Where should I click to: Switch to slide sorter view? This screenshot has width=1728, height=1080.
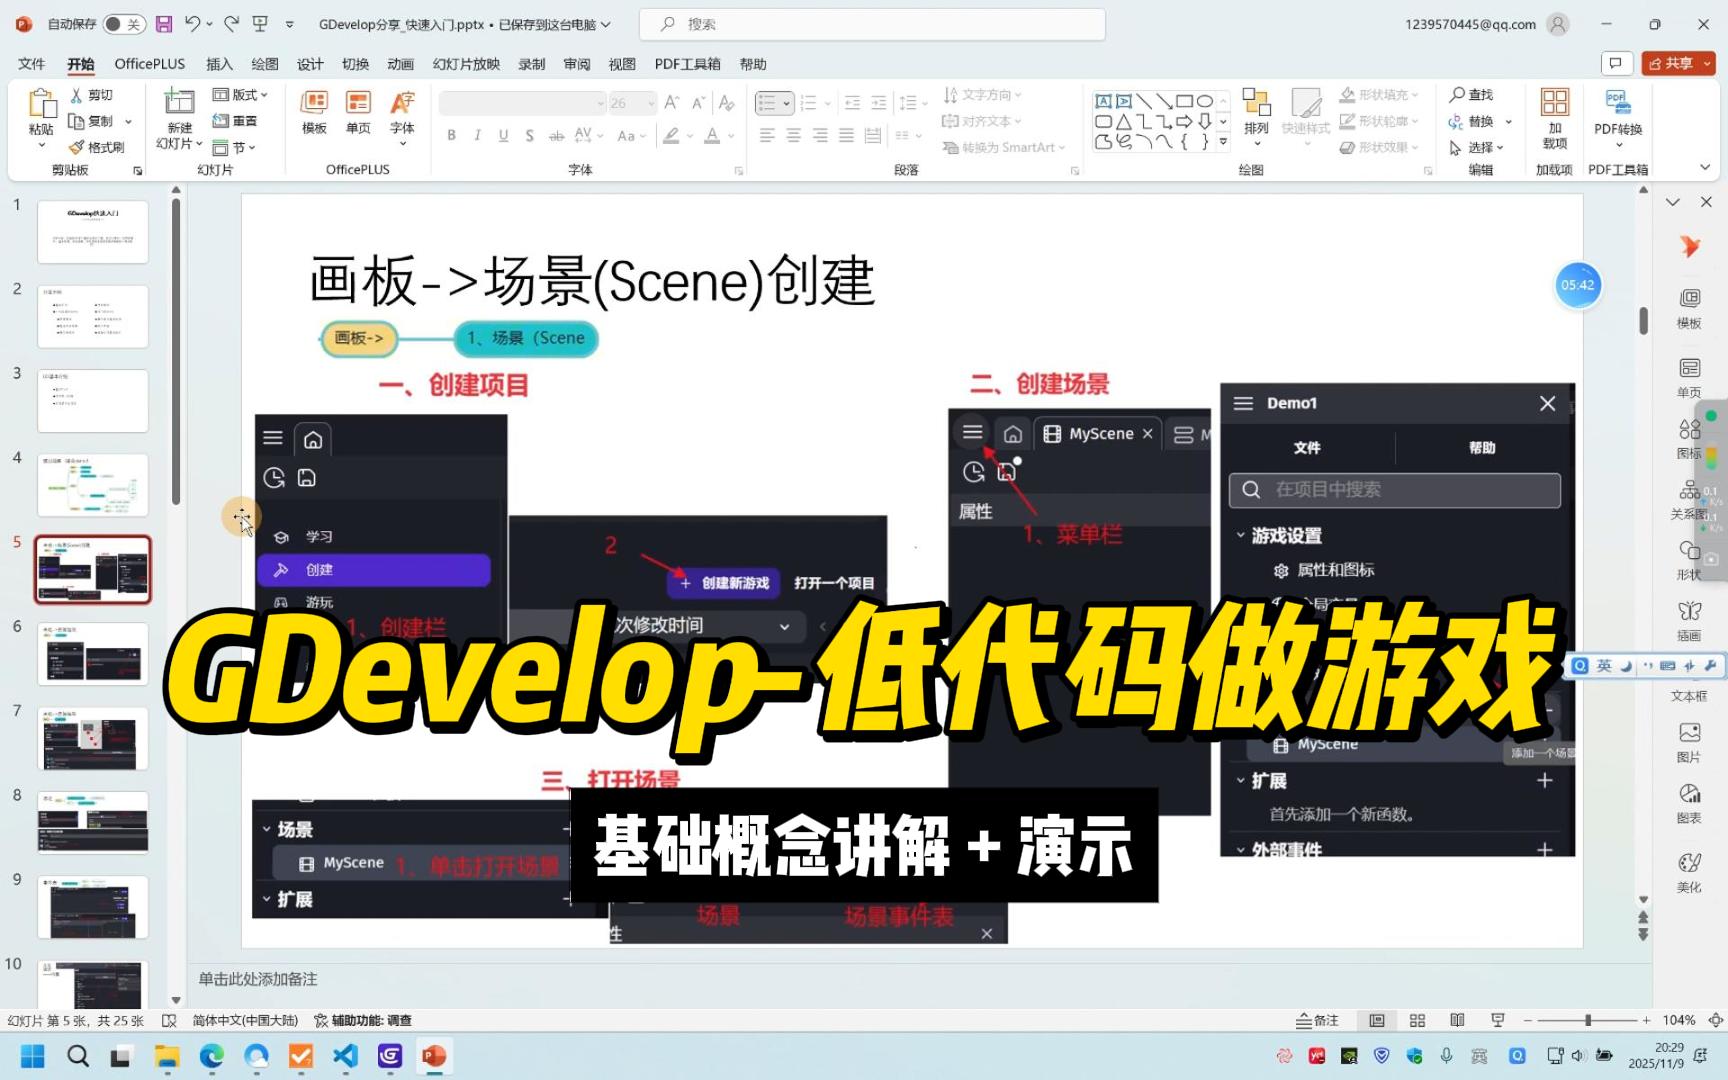coord(1417,1020)
